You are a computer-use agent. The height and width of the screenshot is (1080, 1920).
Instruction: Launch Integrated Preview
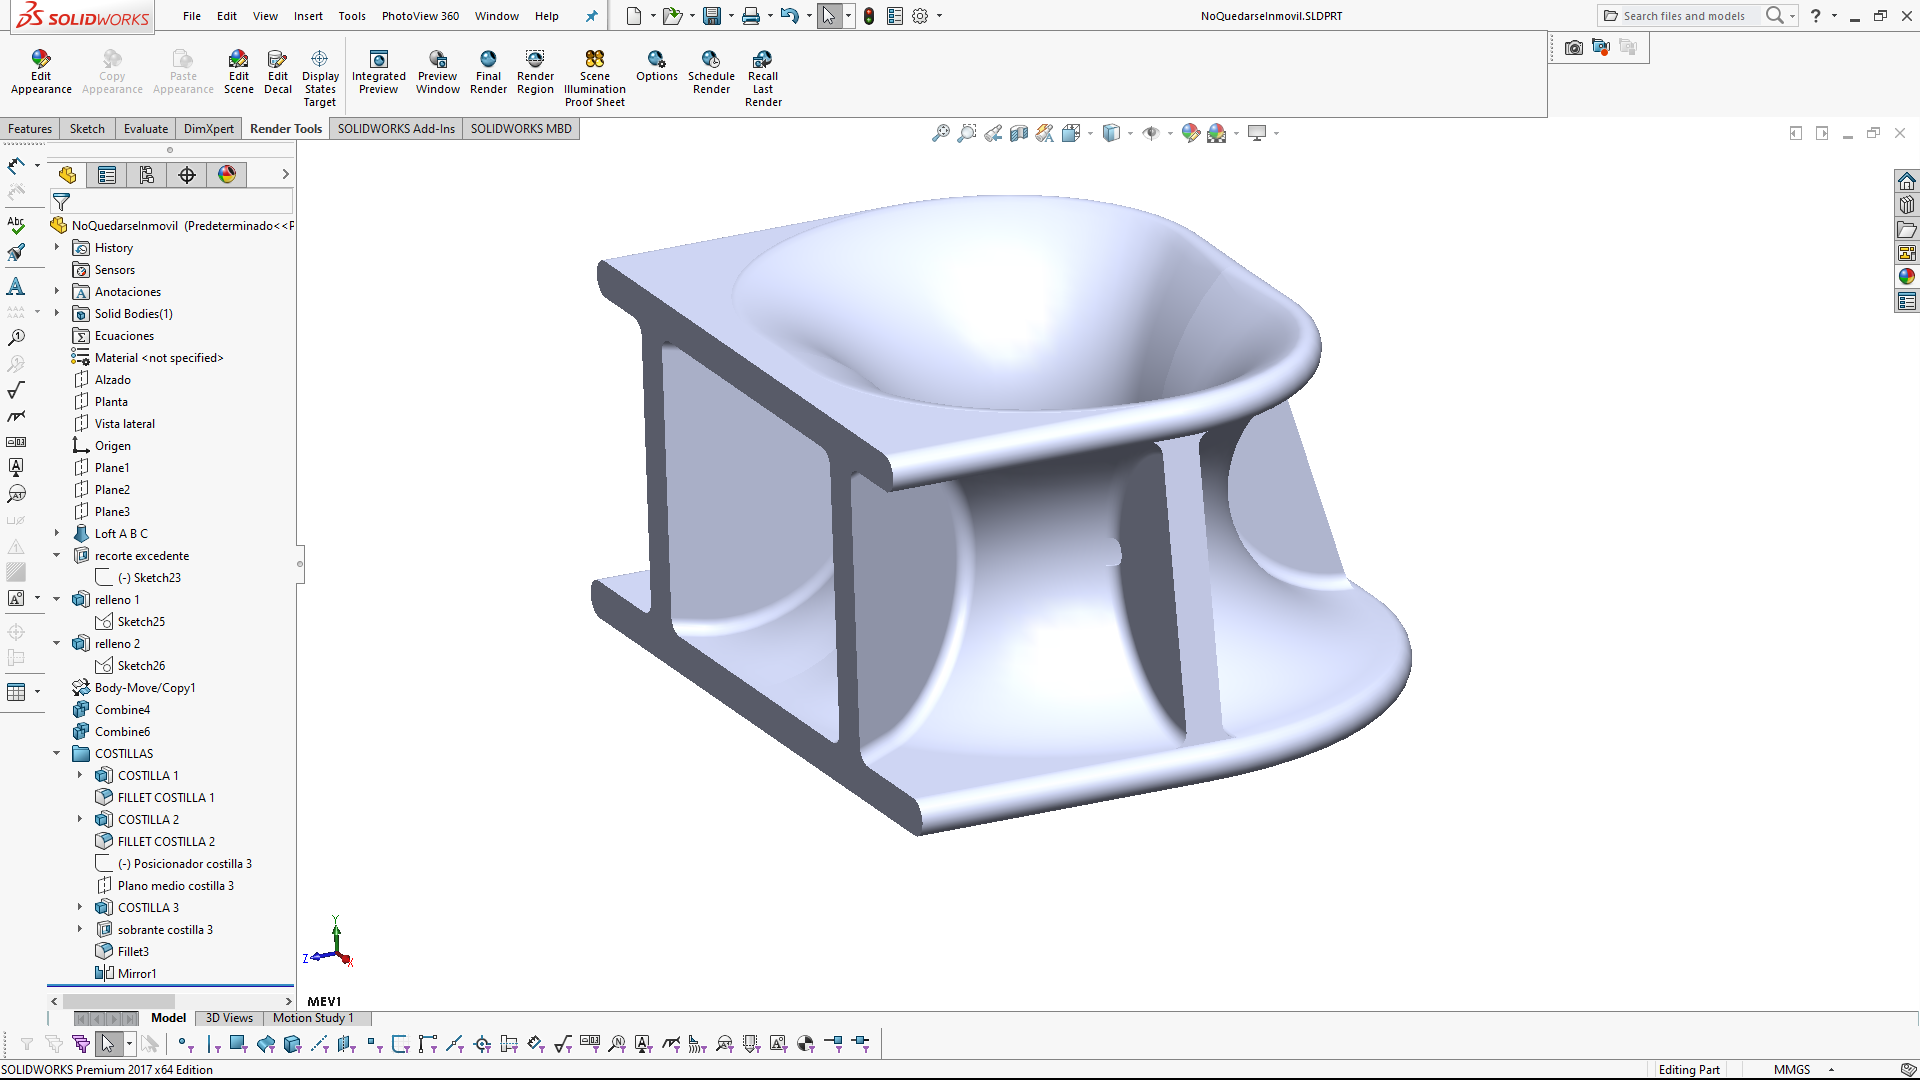[379, 72]
